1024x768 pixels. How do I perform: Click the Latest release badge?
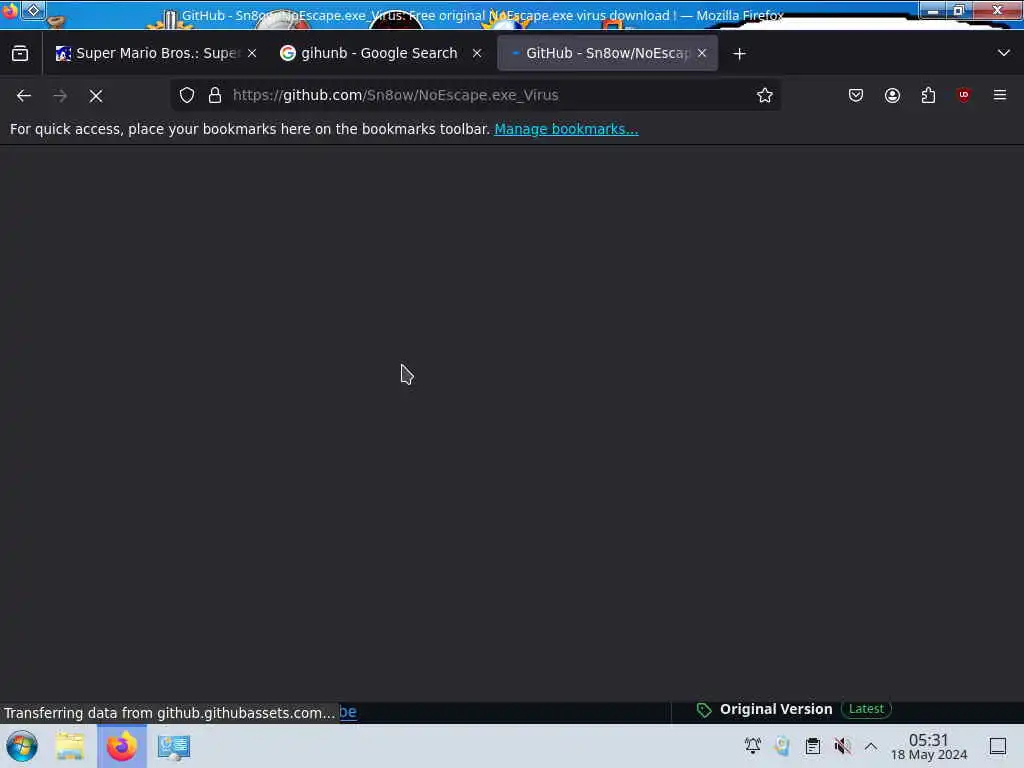tap(866, 709)
